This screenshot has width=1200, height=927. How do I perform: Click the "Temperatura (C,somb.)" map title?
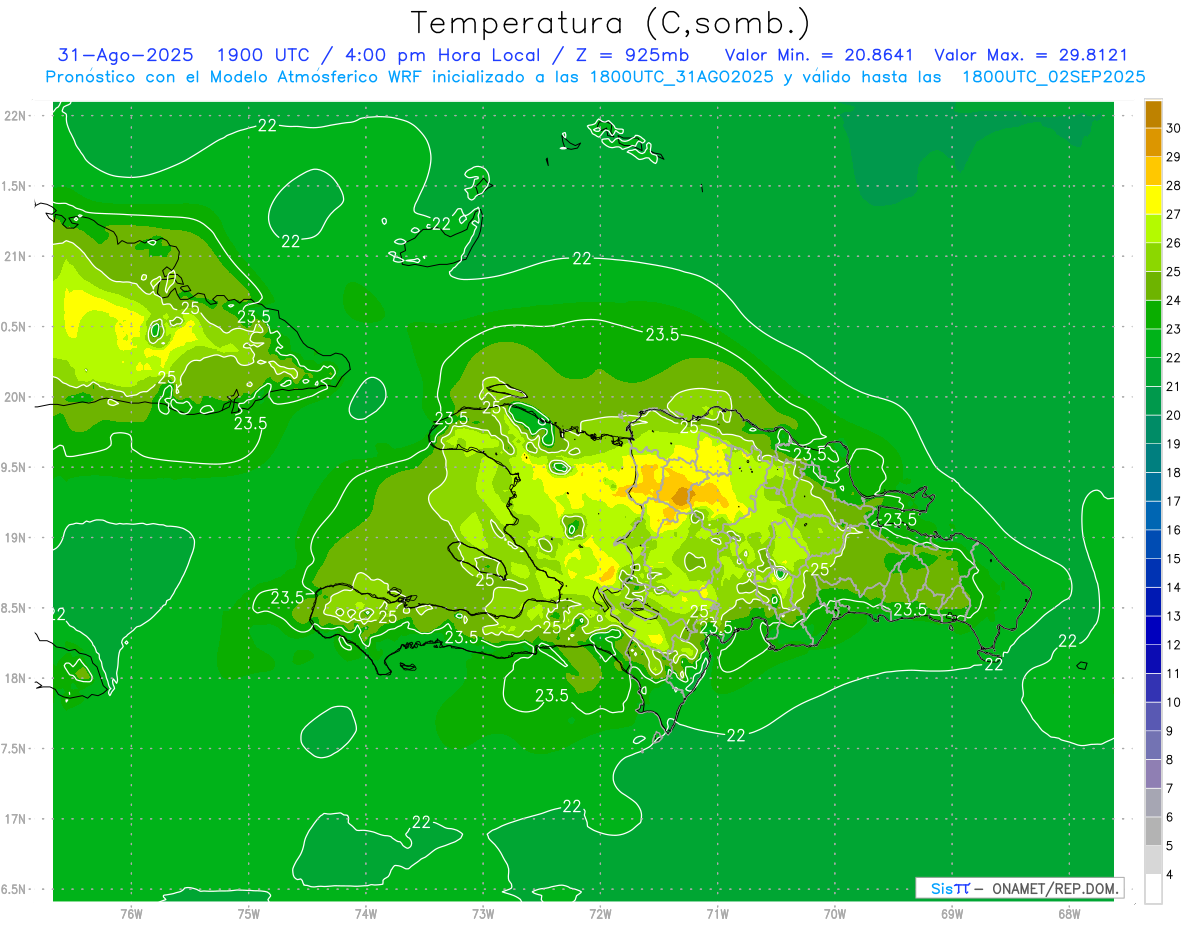tap(611, 23)
